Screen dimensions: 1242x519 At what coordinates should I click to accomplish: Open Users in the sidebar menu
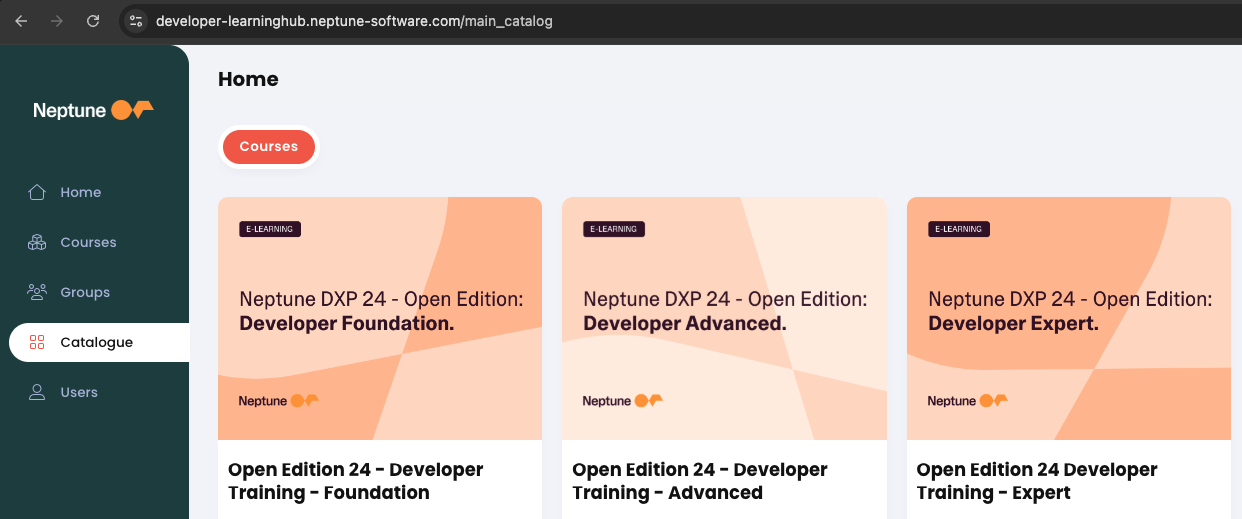click(78, 392)
